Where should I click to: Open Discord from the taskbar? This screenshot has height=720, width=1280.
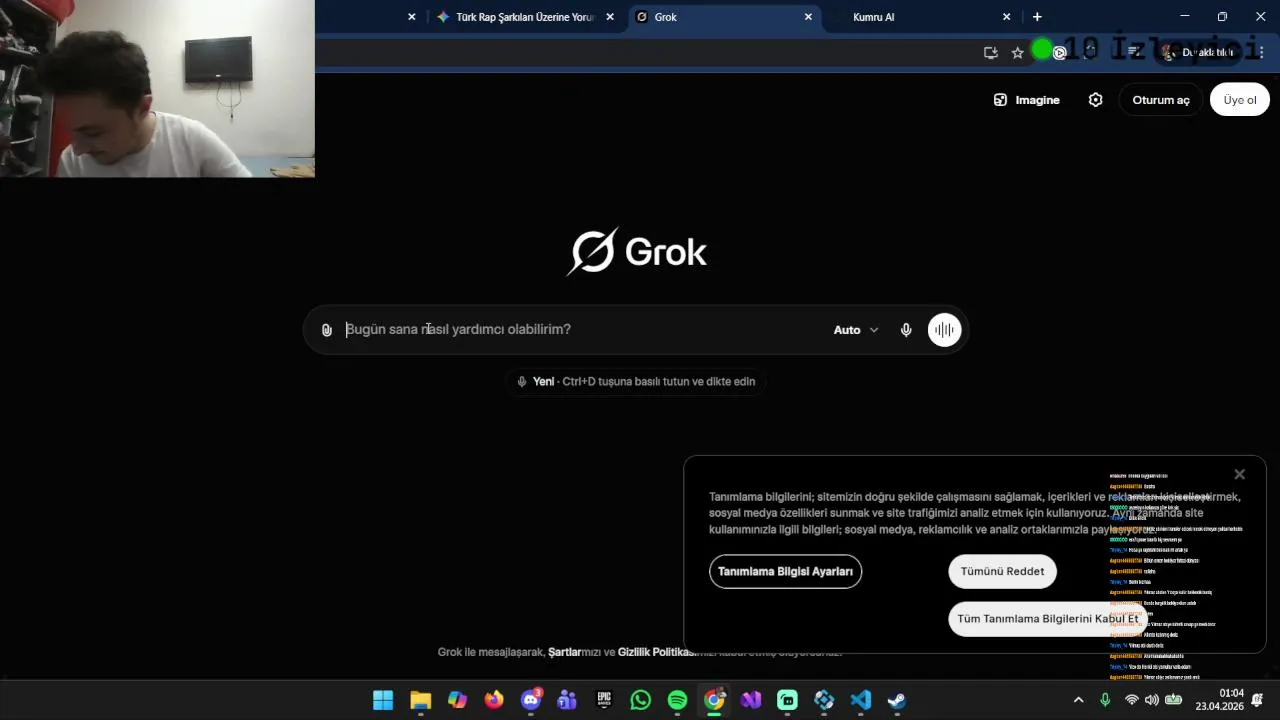click(x=531, y=700)
